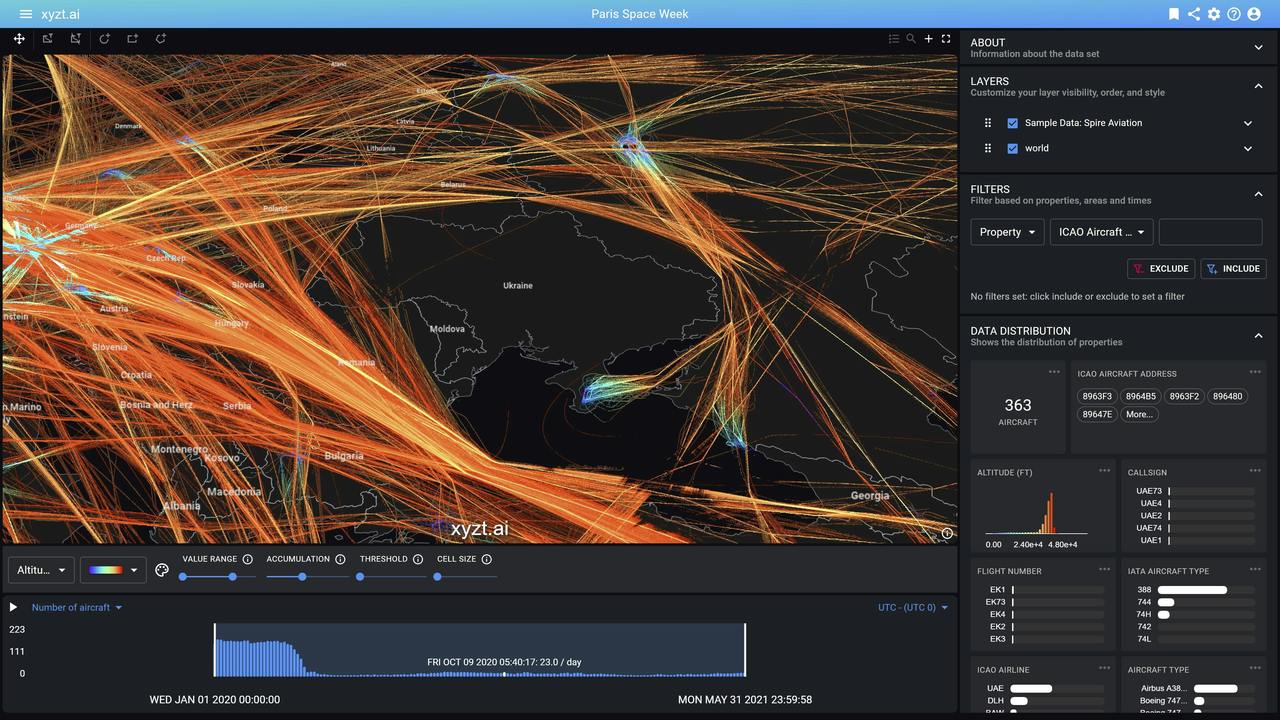Toggle fullscreen map view

pyautogui.click(x=946, y=39)
